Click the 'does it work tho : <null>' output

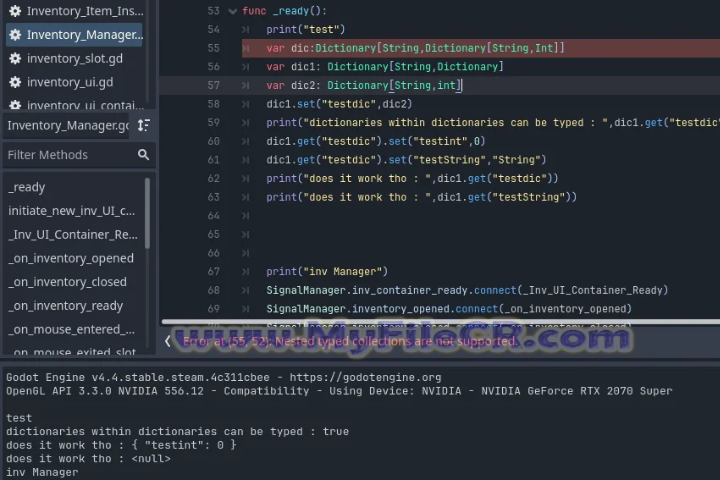coord(88,459)
